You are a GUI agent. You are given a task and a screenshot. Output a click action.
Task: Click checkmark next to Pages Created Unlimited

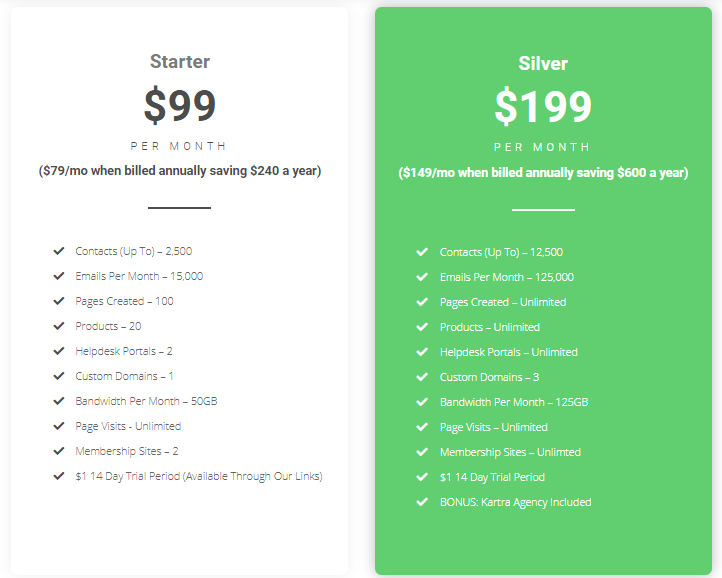[422, 302]
